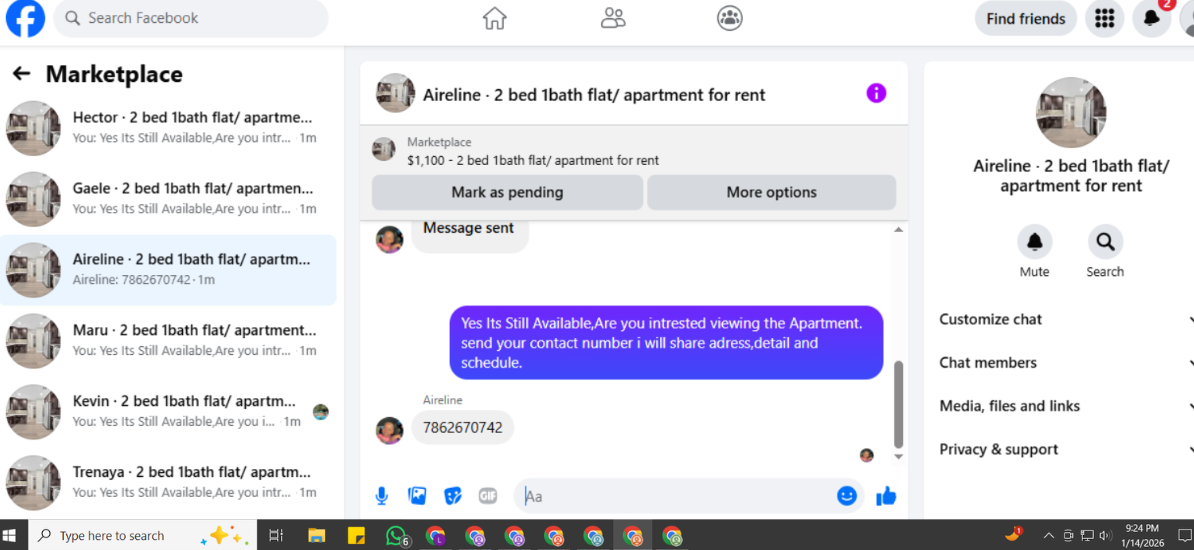Open the Friends icon in top bar
This screenshot has width=1194, height=550.
tap(612, 18)
